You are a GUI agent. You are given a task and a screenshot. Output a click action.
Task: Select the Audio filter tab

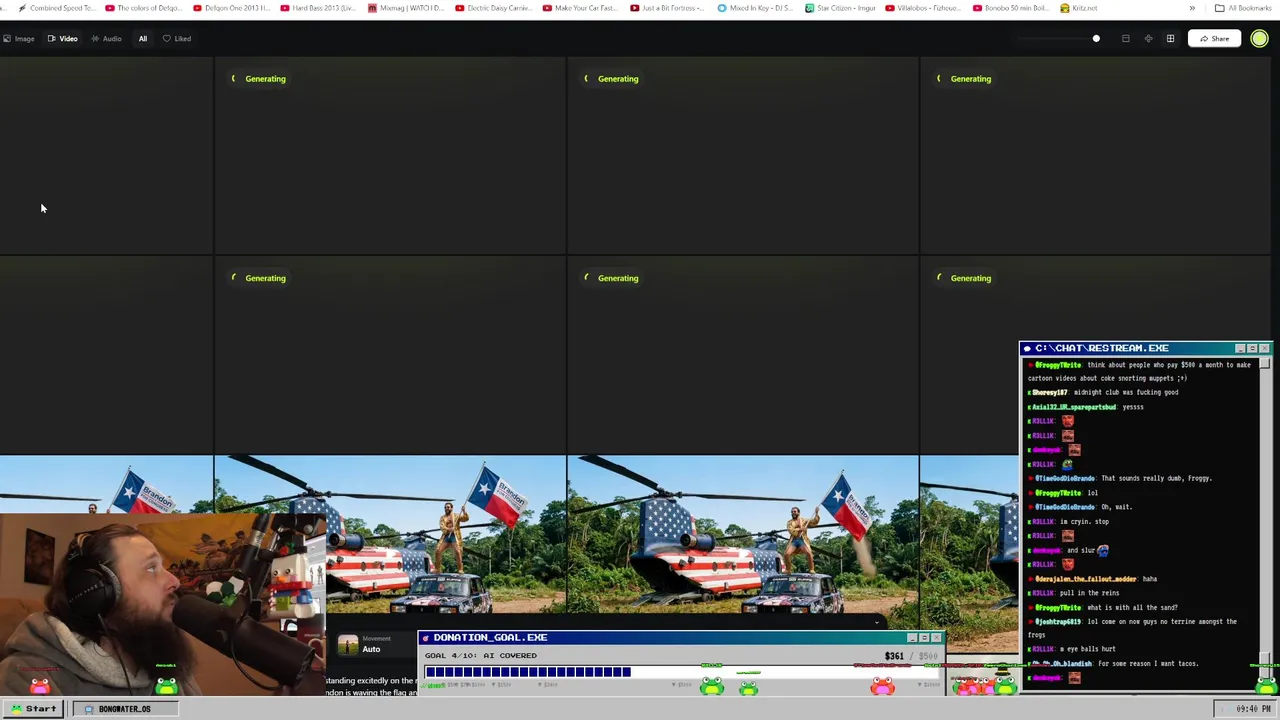pyautogui.click(x=106, y=39)
